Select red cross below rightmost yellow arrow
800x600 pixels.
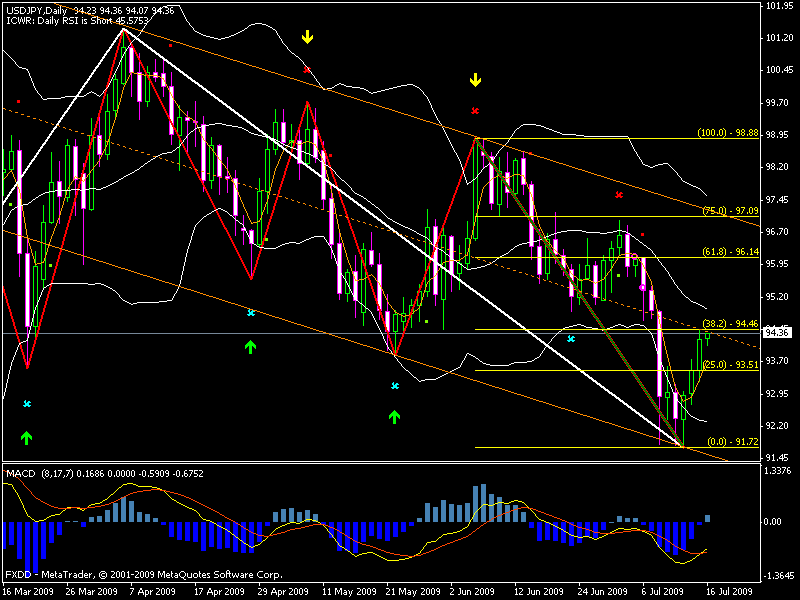[476, 110]
